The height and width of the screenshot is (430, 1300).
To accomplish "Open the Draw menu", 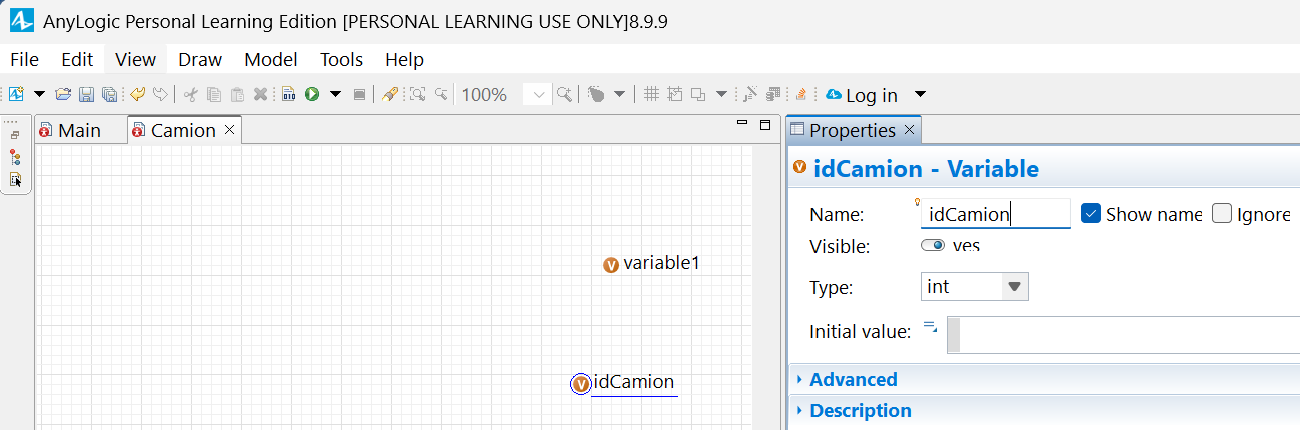I will pos(200,59).
